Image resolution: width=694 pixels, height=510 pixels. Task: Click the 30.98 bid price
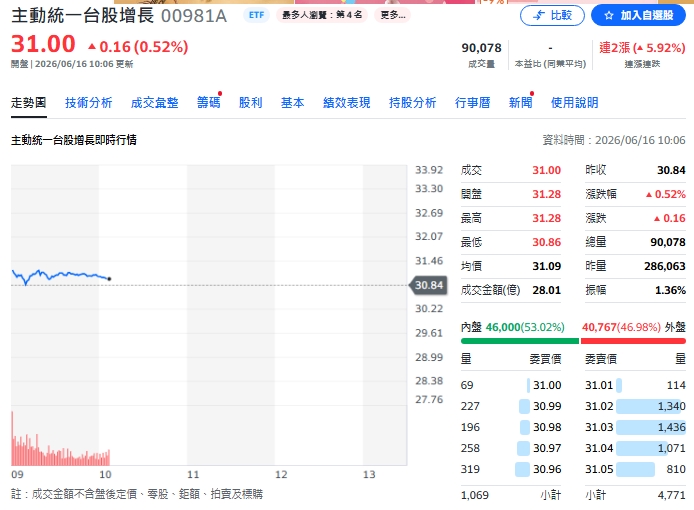547,427
